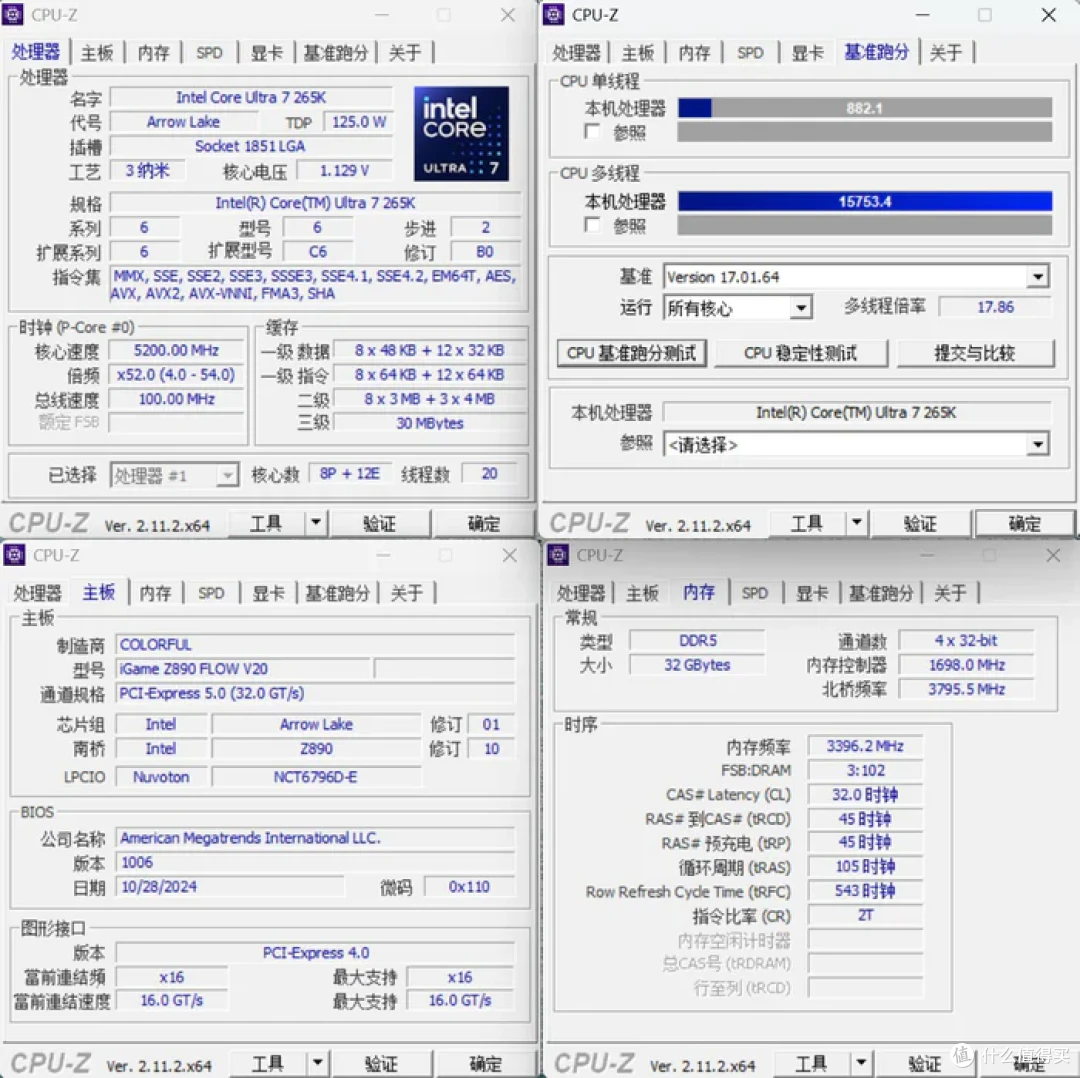The image size is (1080, 1078).
Task: Click the 北桥频率 3795.5 MHz value
Action: coord(966,690)
